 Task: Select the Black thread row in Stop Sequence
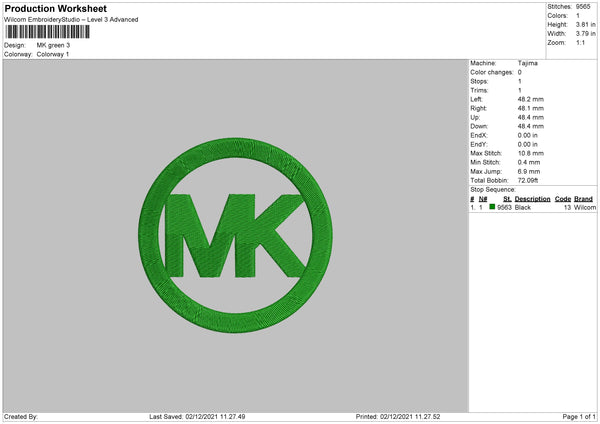pyautogui.click(x=533, y=207)
